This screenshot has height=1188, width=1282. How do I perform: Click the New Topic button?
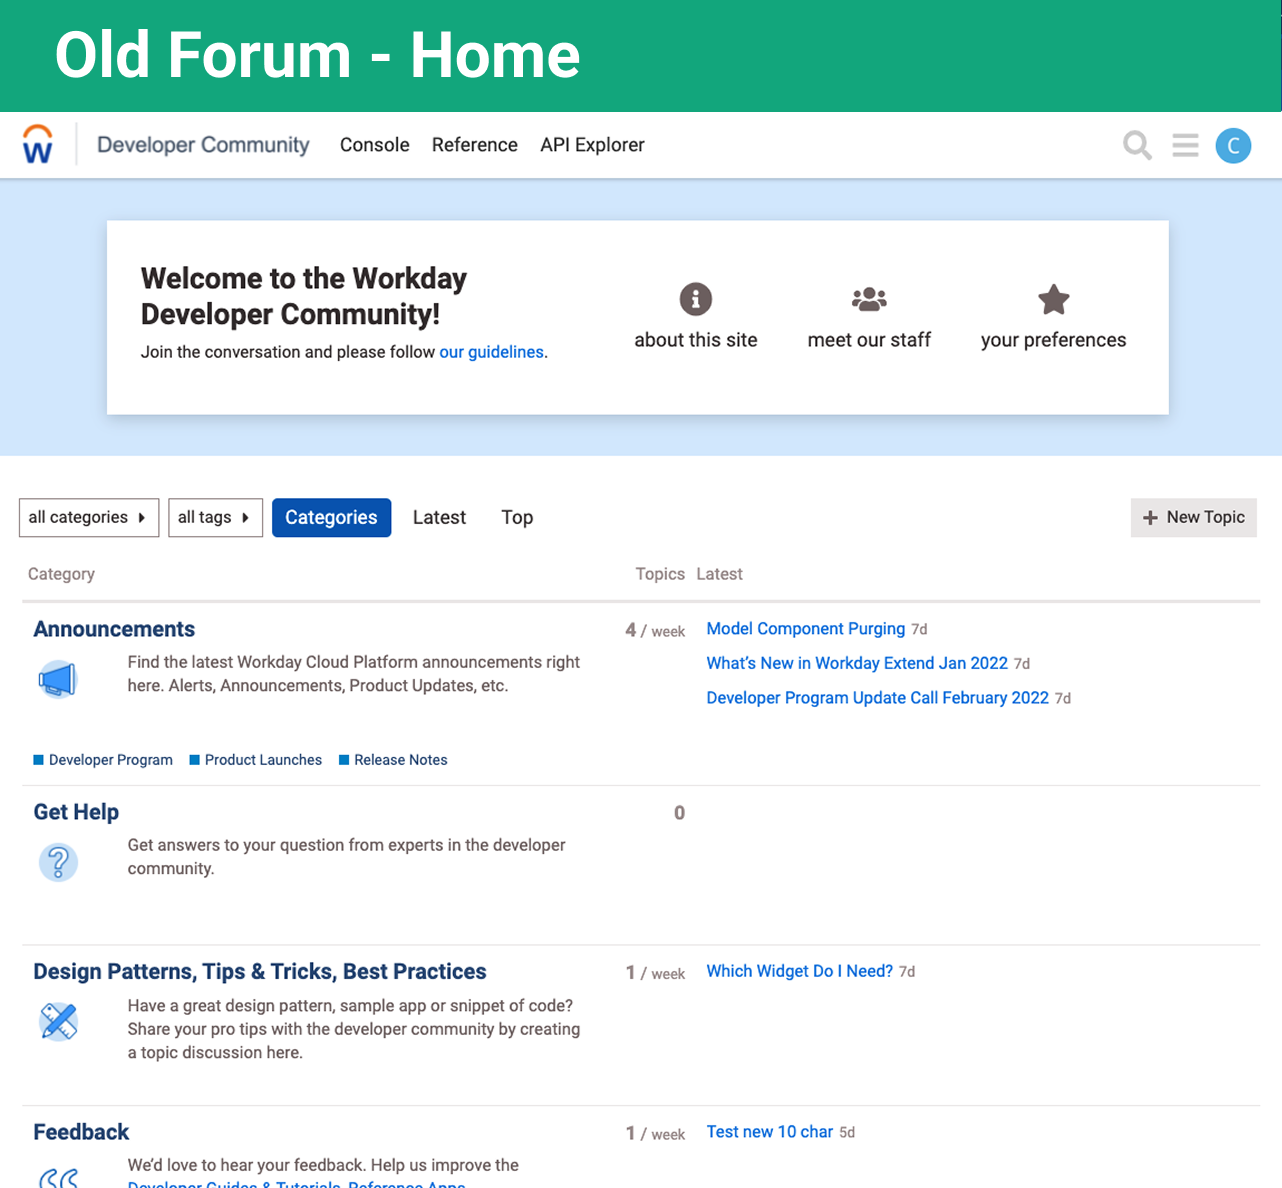tap(1194, 518)
